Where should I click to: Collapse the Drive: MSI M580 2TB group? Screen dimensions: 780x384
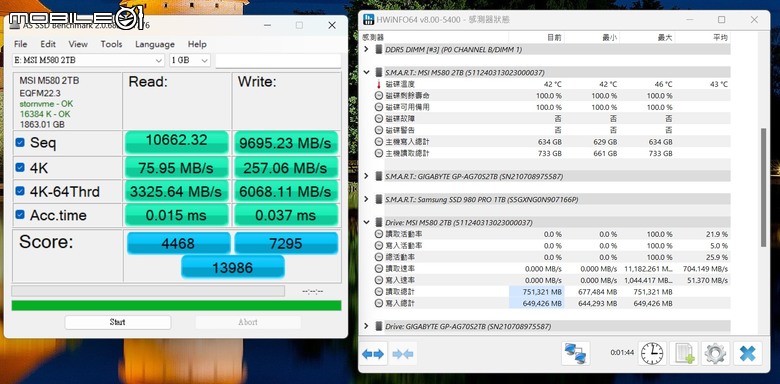tap(367, 222)
